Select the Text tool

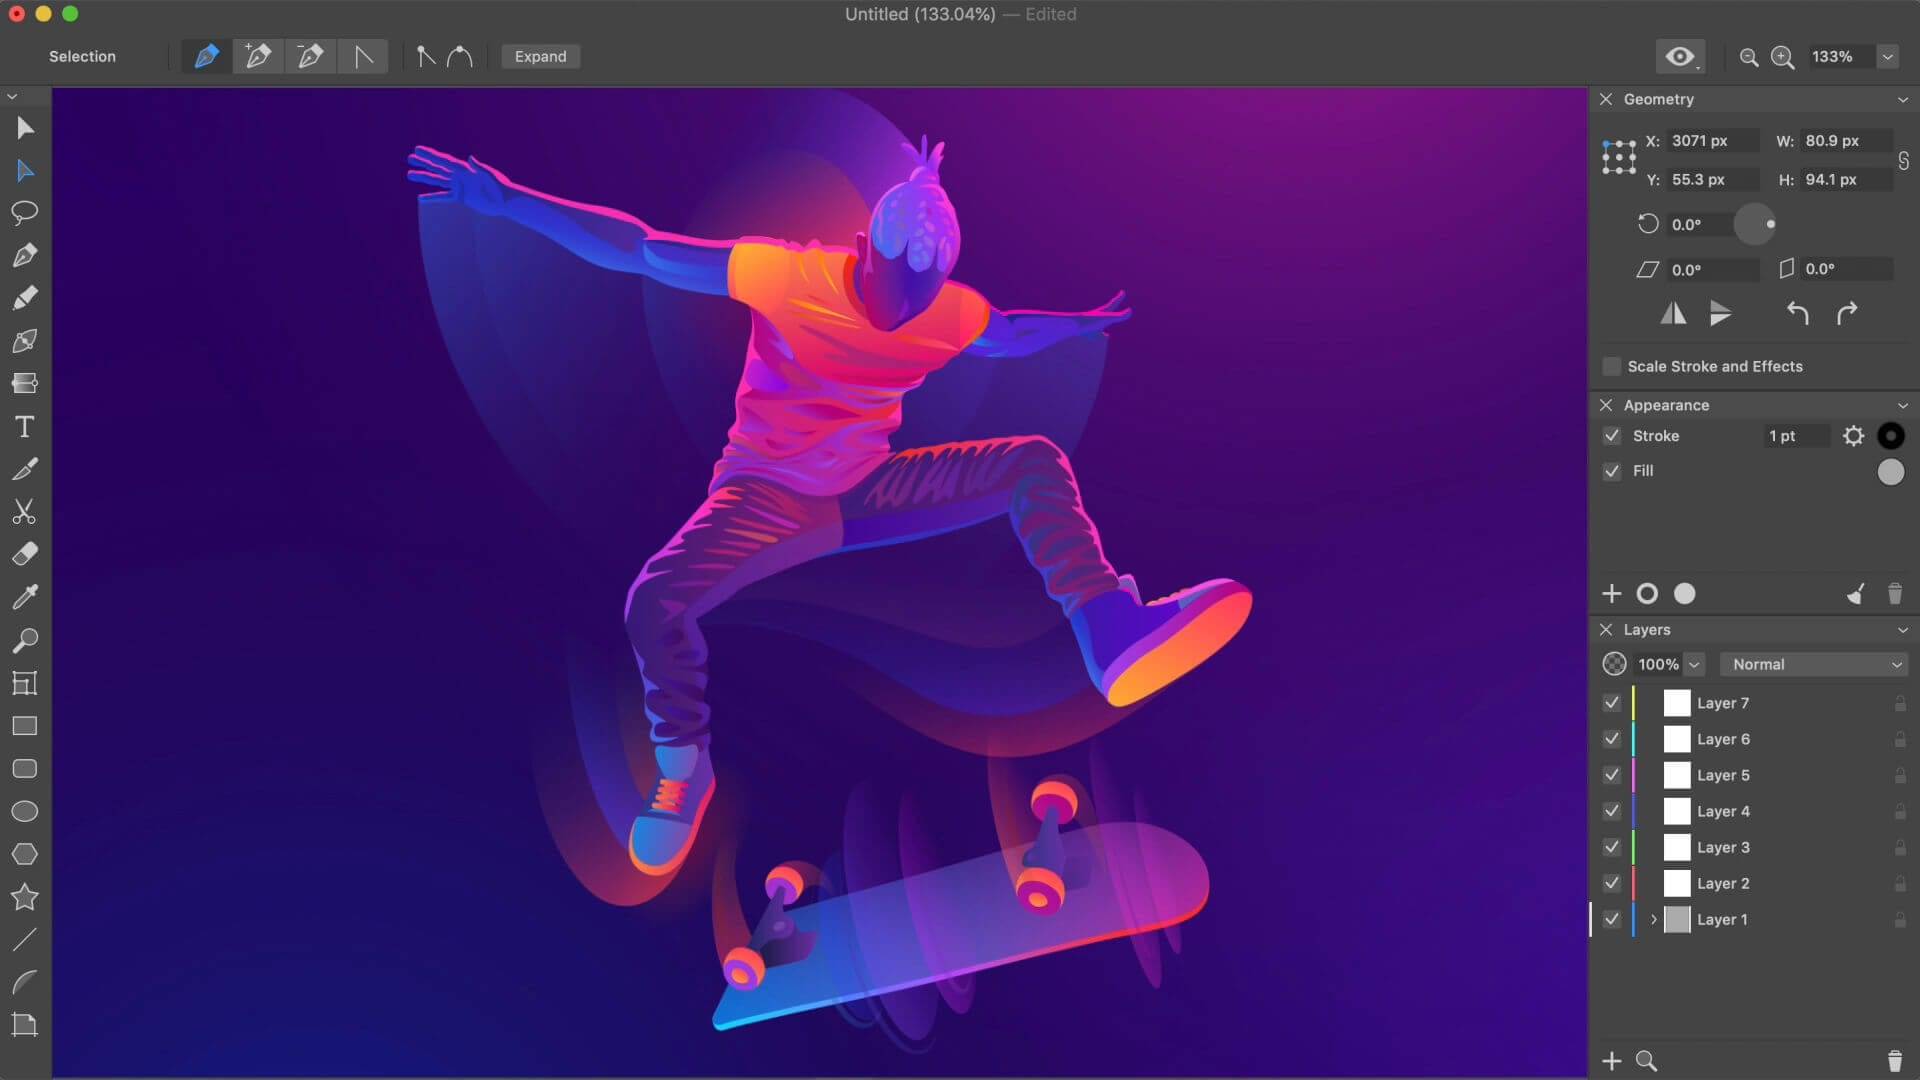(24, 427)
